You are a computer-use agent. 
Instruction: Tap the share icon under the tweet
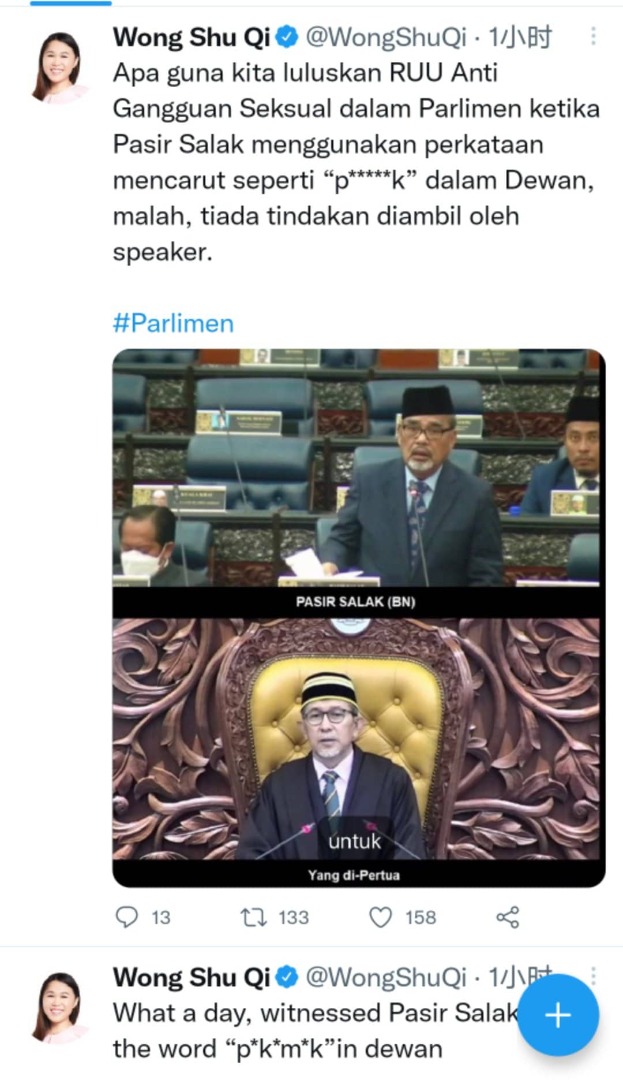point(507,917)
